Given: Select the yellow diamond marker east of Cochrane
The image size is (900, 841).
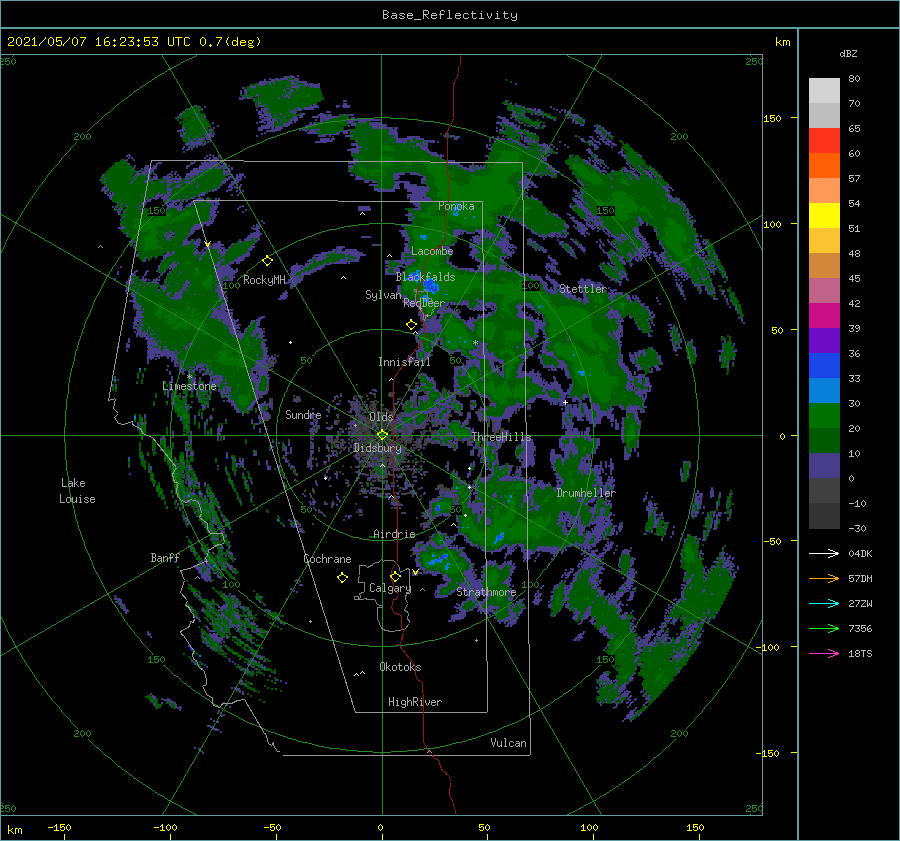Looking at the screenshot, I should coord(342,578).
